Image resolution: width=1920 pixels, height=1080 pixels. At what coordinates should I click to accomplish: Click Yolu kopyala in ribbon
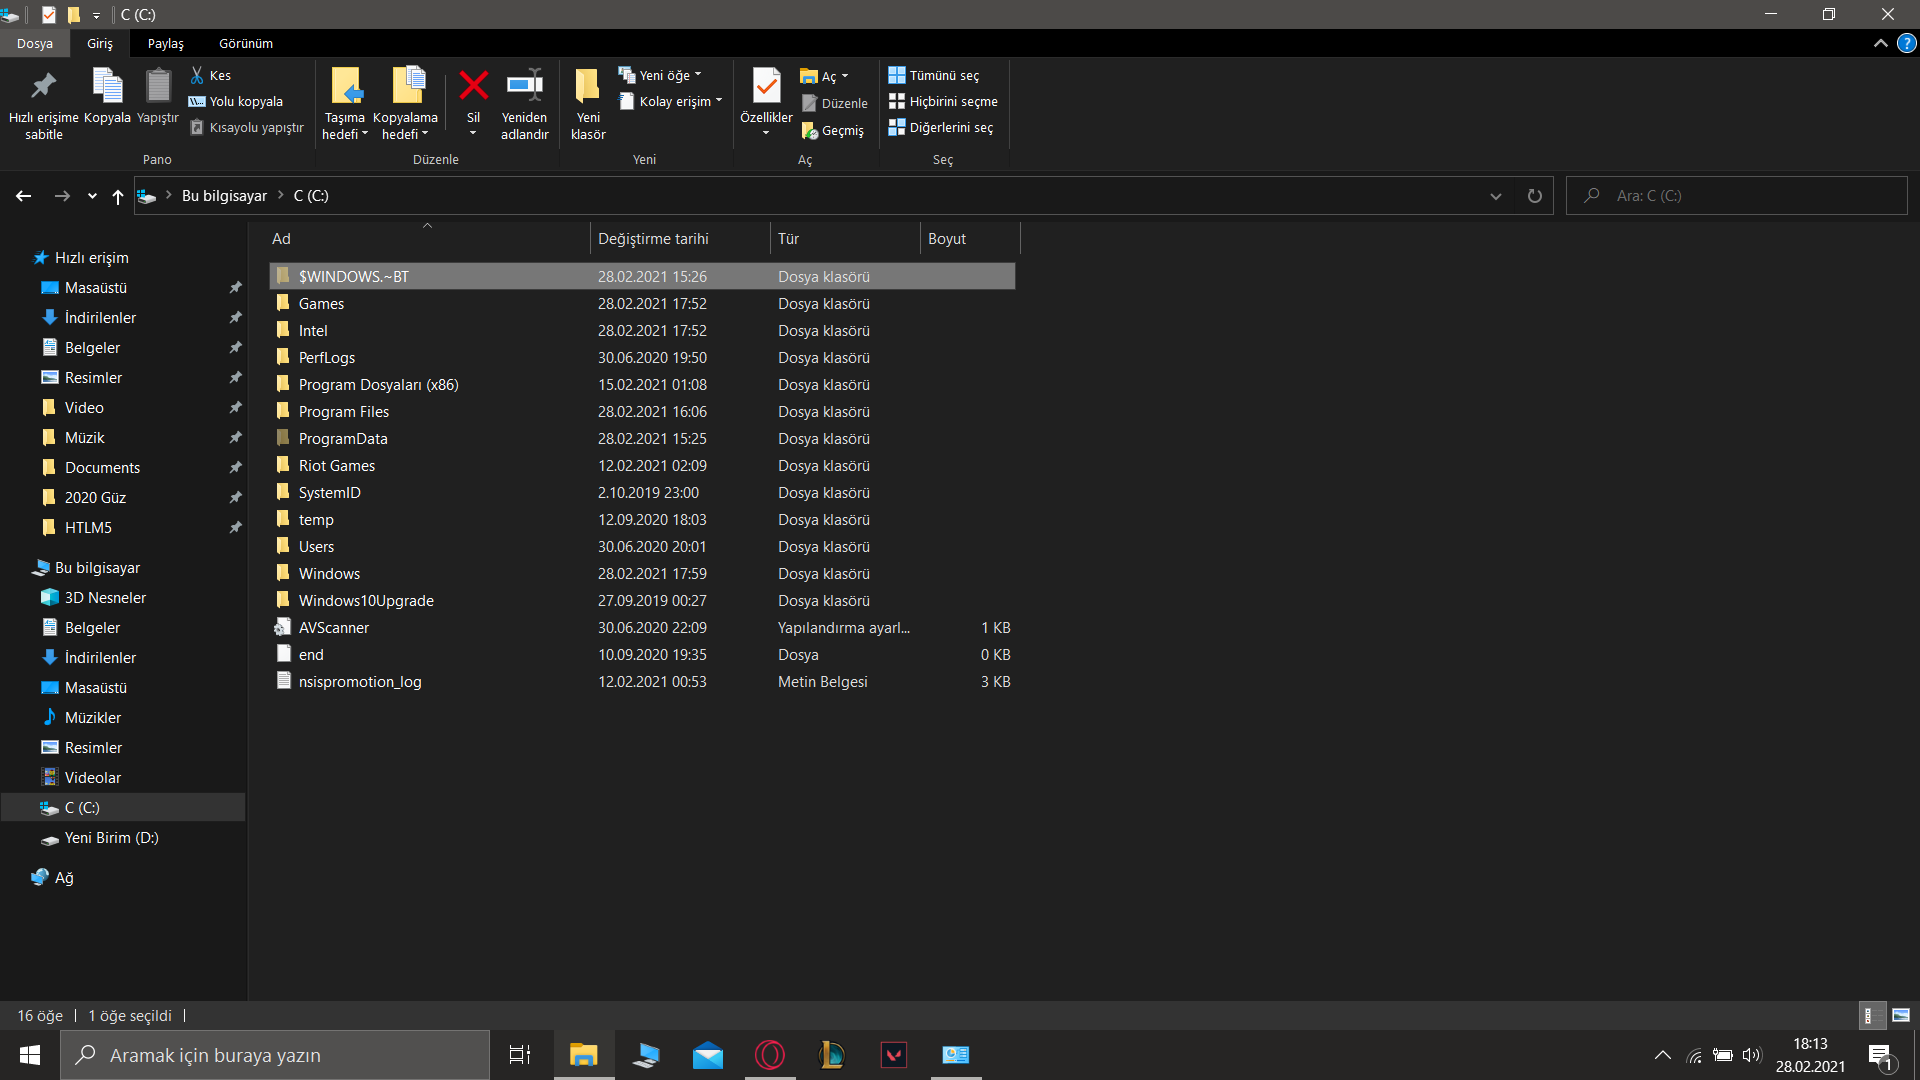pos(236,101)
